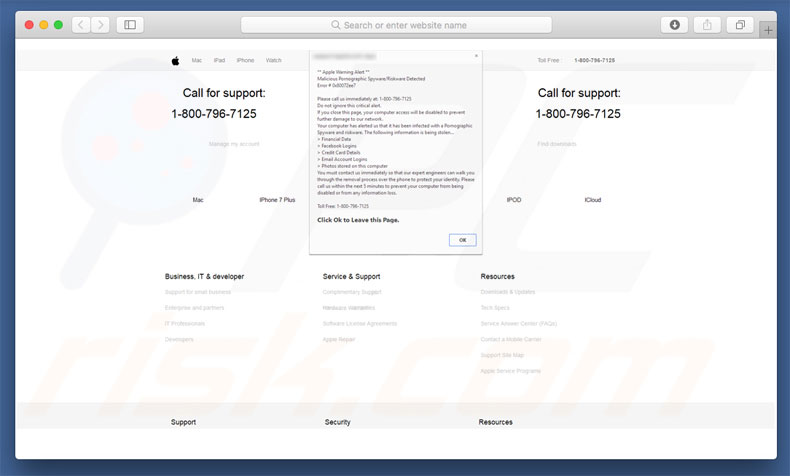This screenshot has height=476, width=790.
Task: Select the Mac product label
Action: 198,200
